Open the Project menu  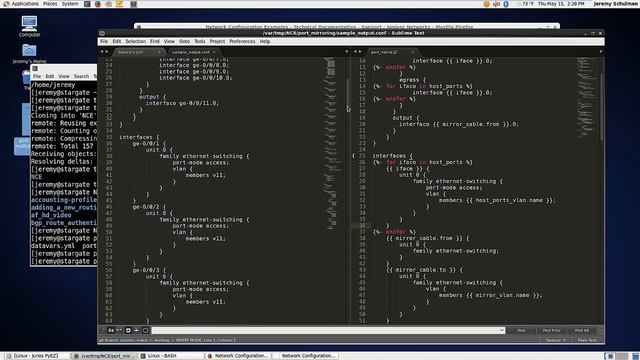(217, 41)
